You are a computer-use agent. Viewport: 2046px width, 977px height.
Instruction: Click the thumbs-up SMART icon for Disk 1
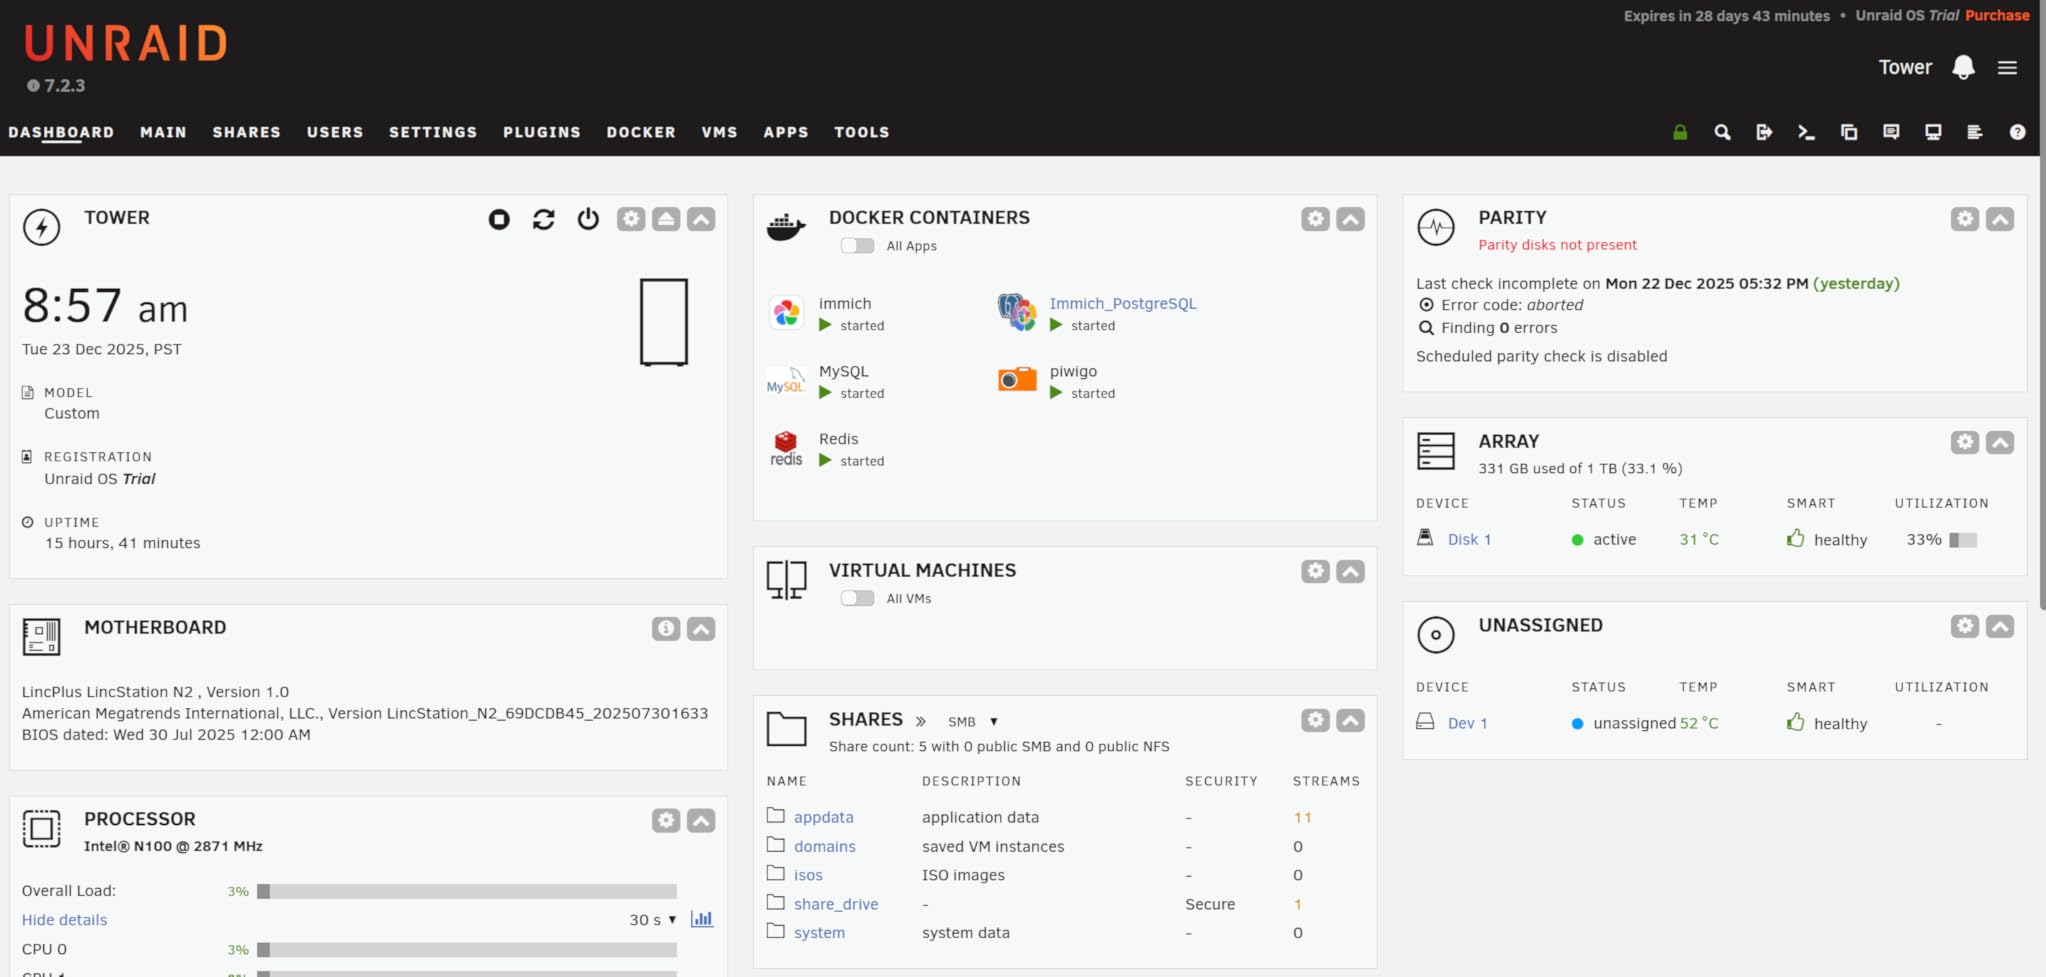(1796, 539)
